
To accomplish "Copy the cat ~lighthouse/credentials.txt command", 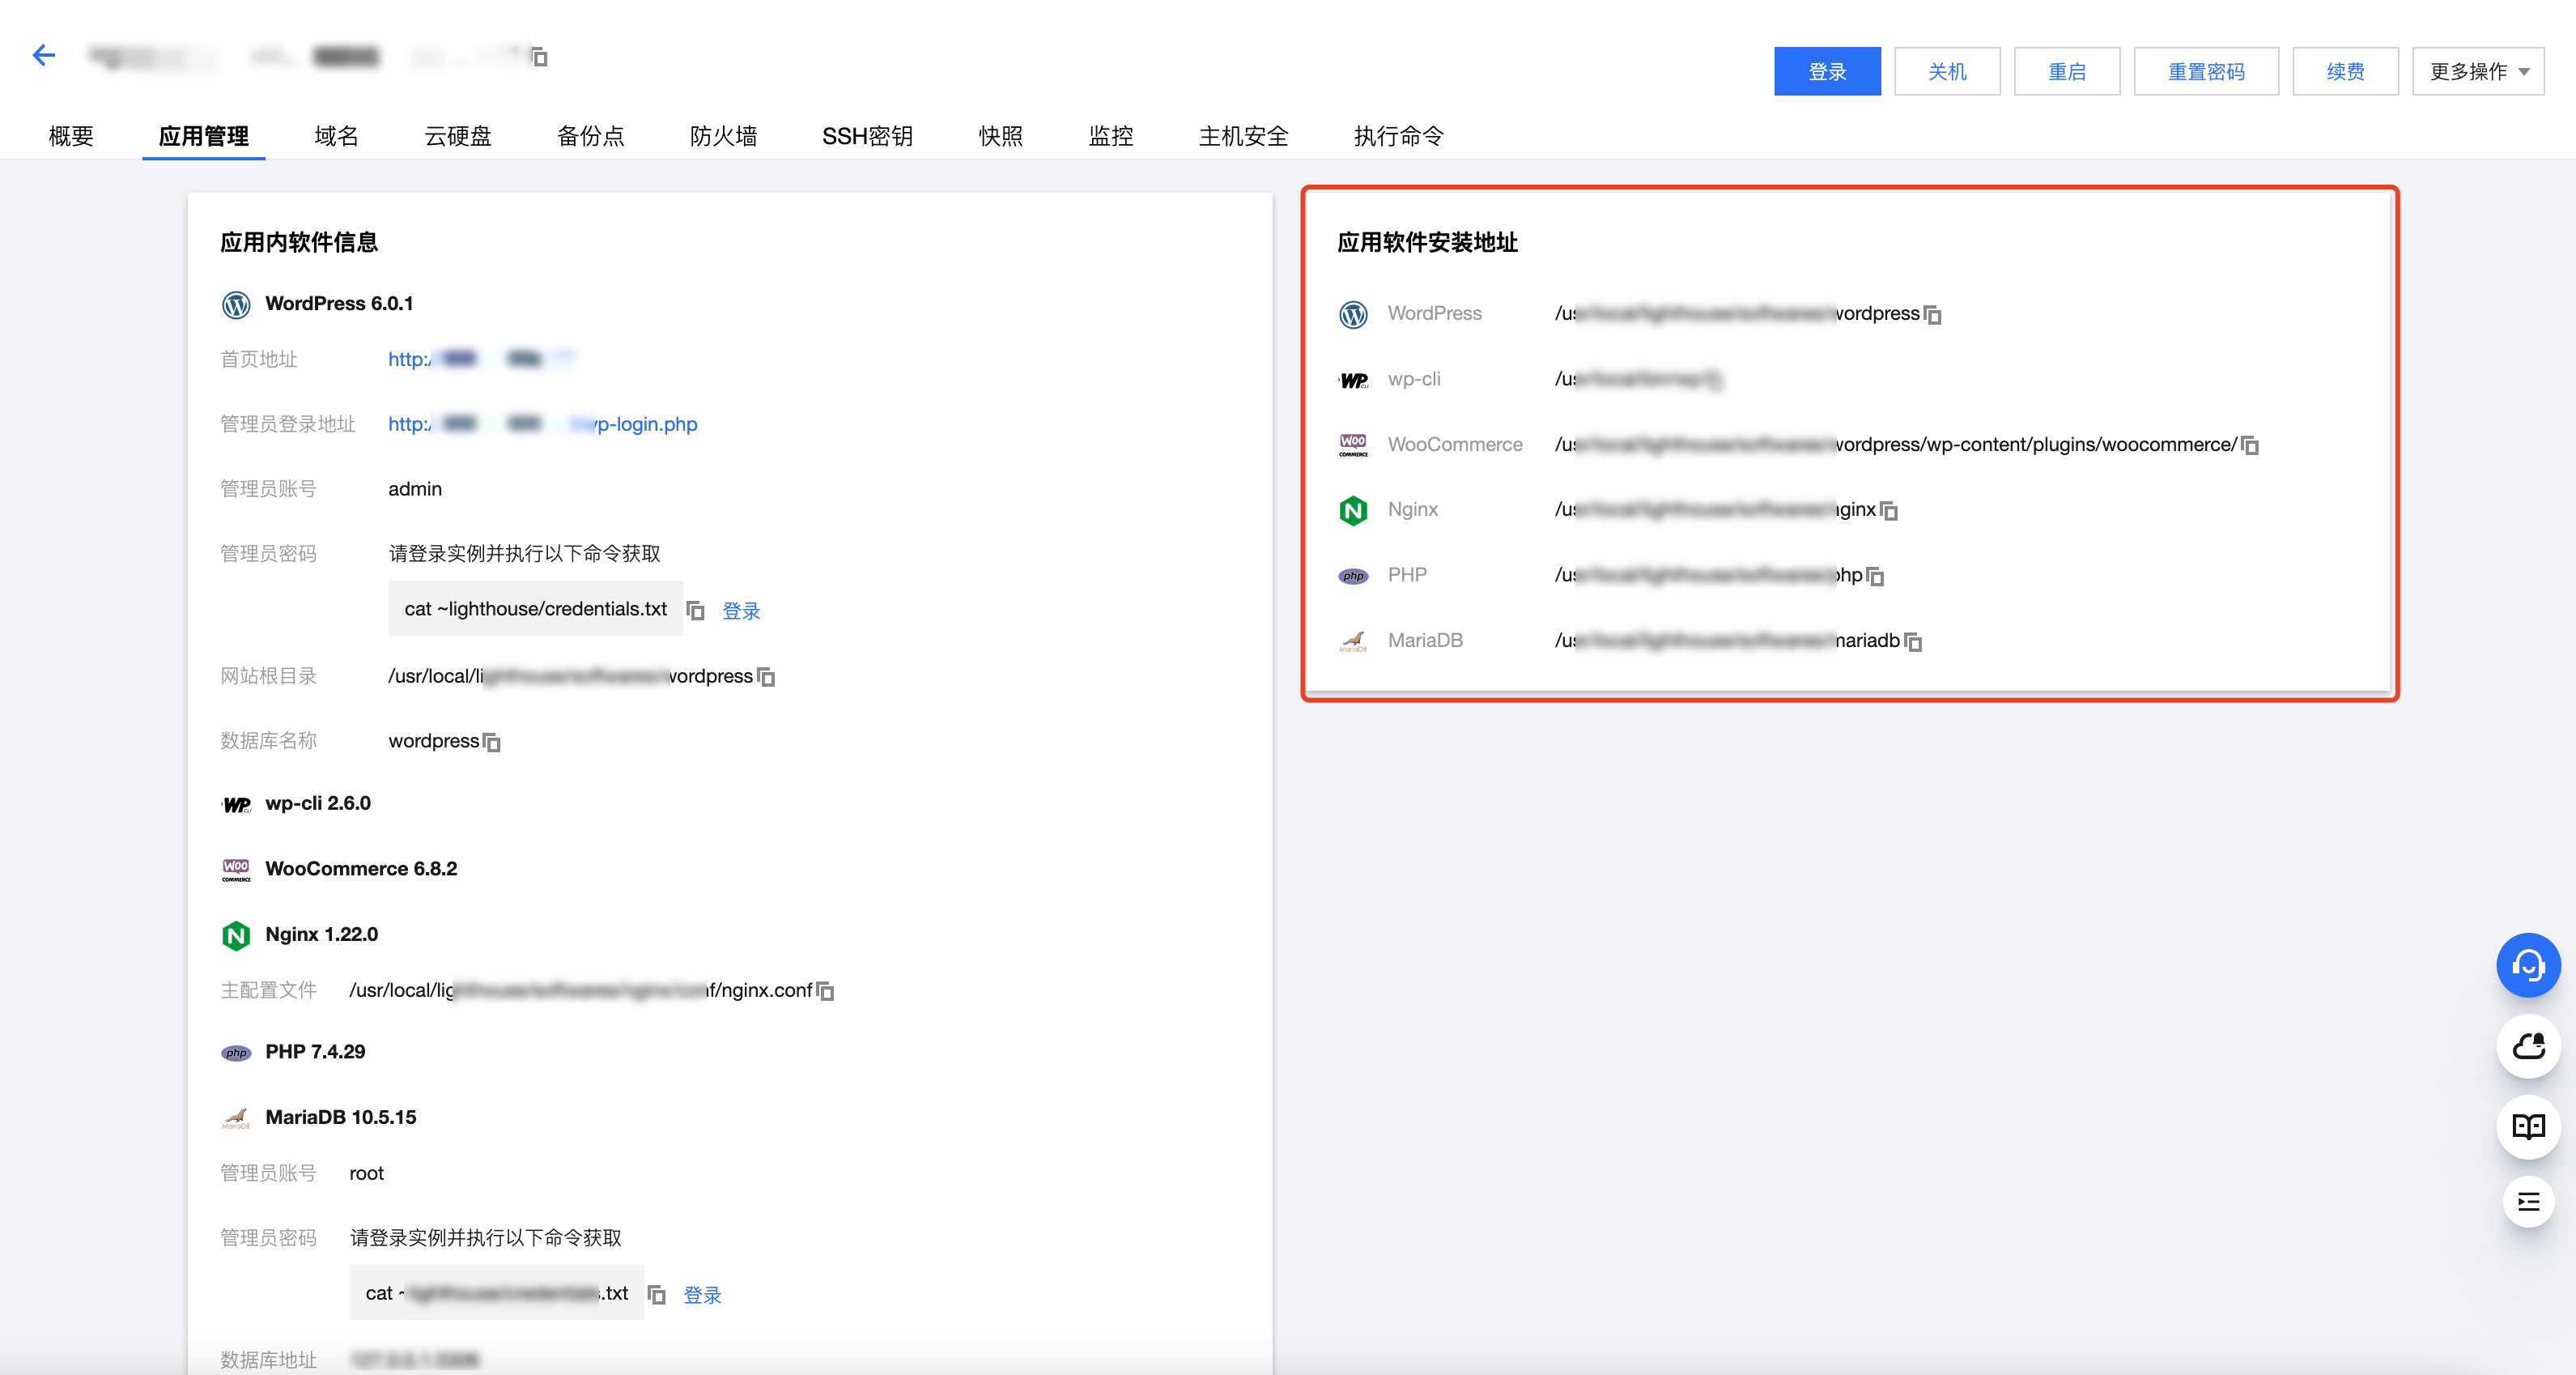I will [696, 610].
